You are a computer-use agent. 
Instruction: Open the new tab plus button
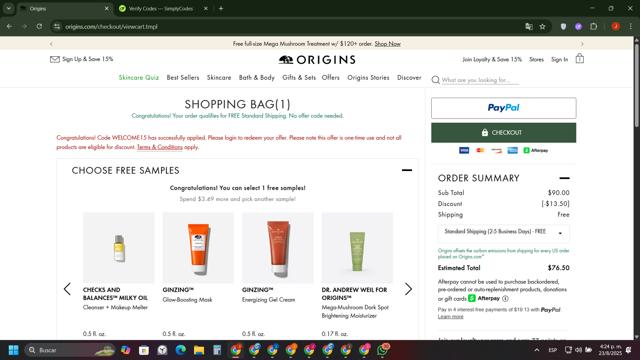[x=221, y=8]
